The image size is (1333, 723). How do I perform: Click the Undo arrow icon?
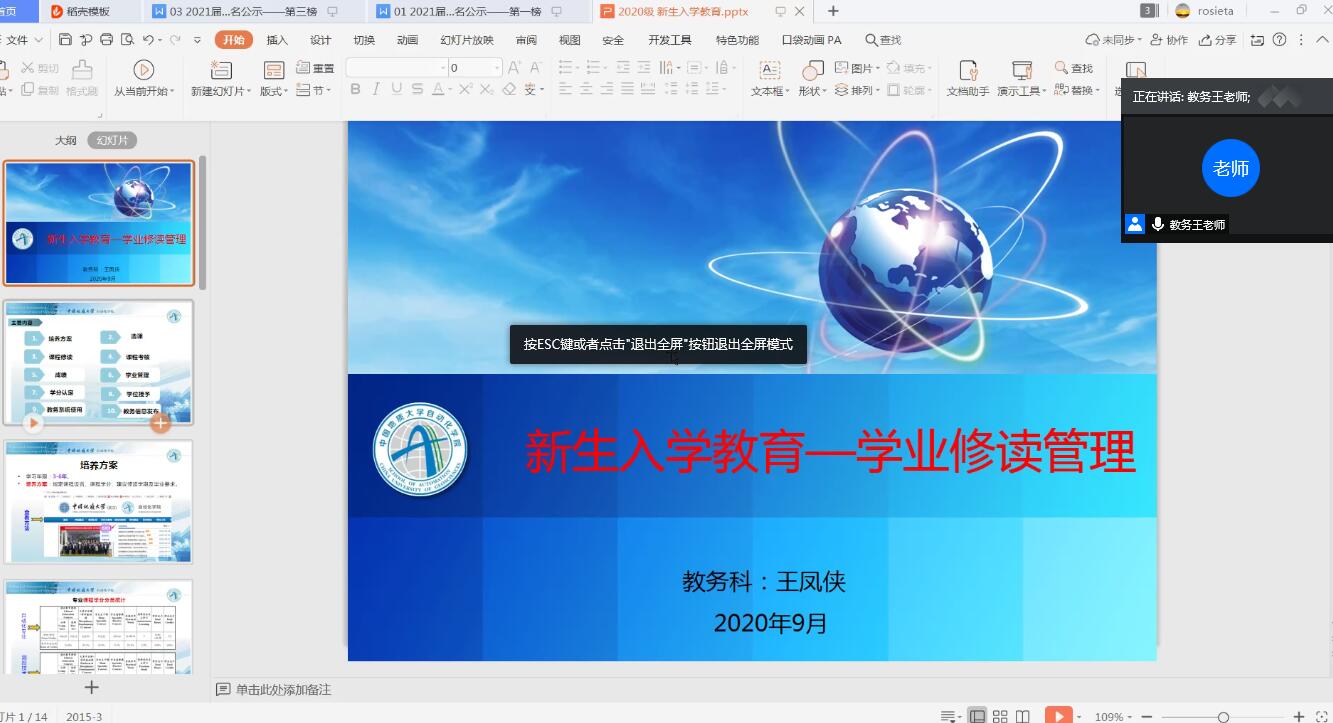[148, 40]
